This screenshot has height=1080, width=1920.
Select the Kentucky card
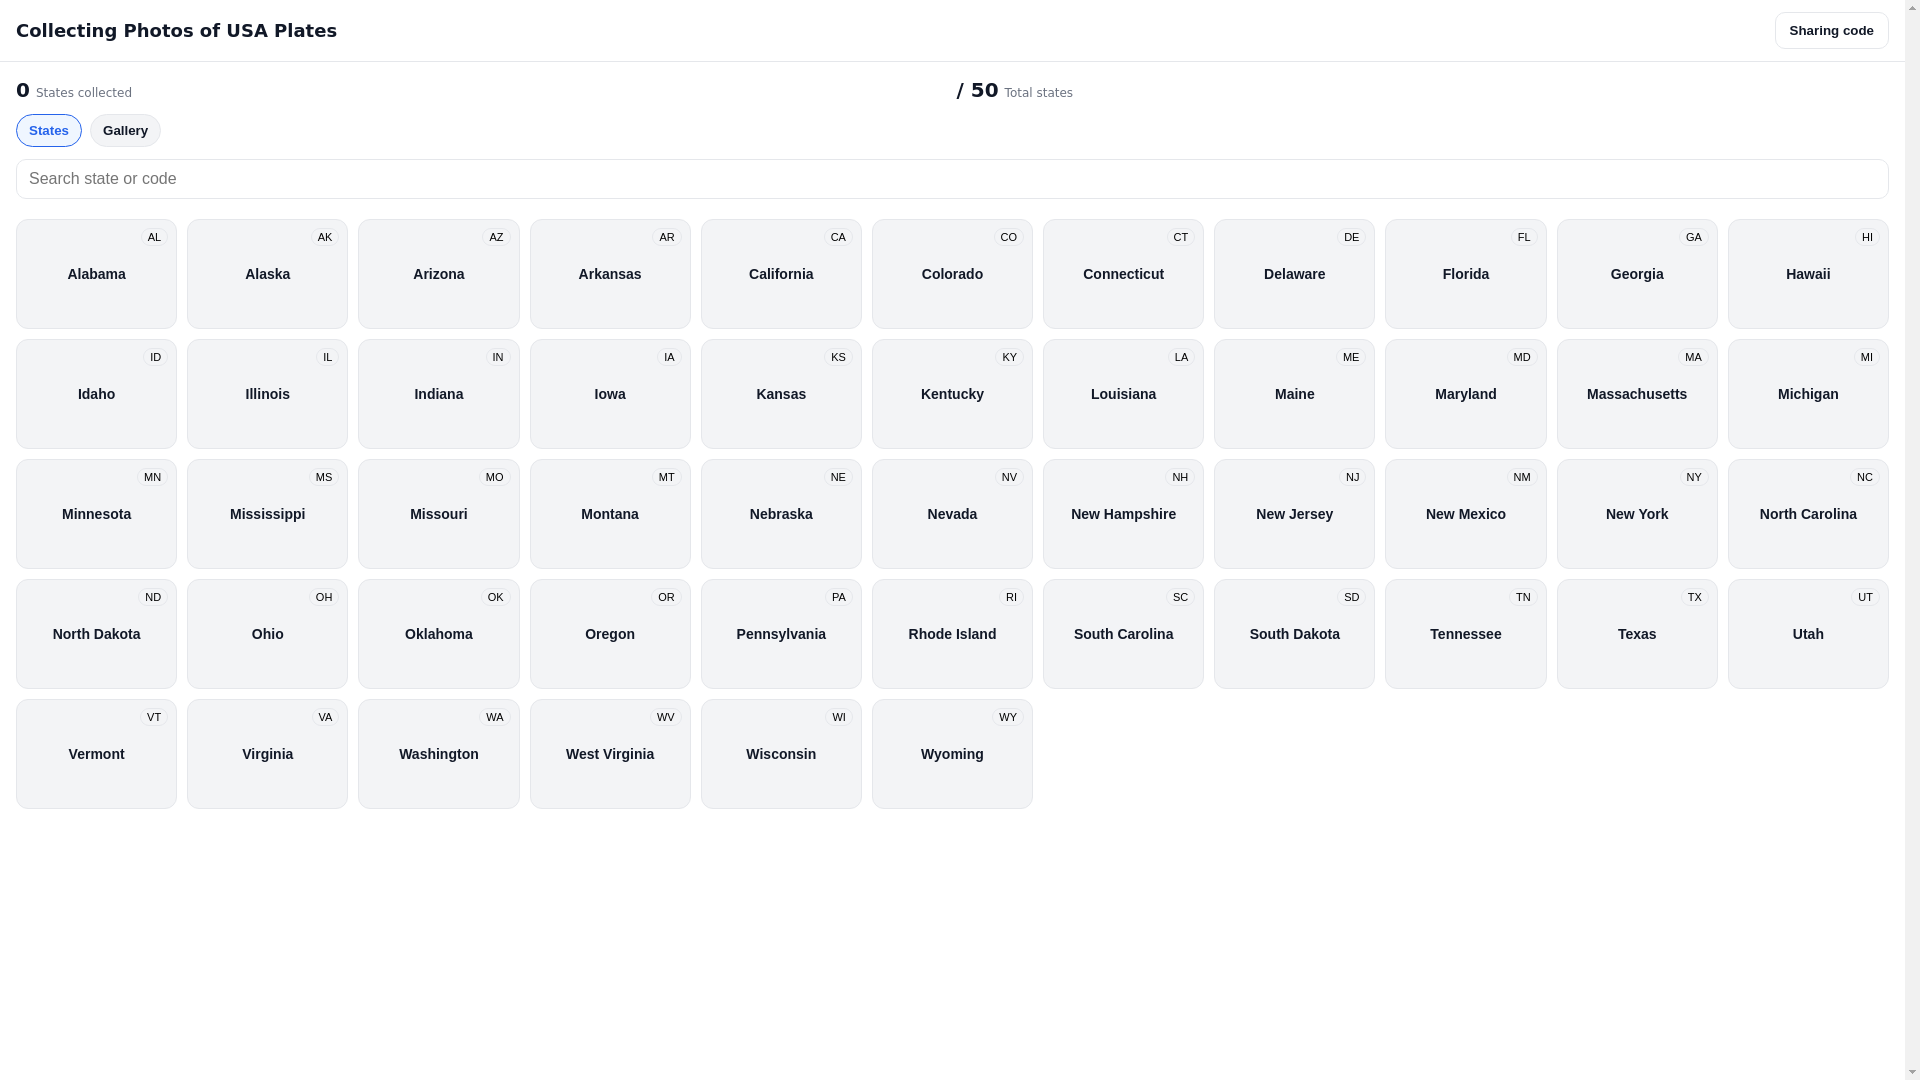[x=952, y=394]
